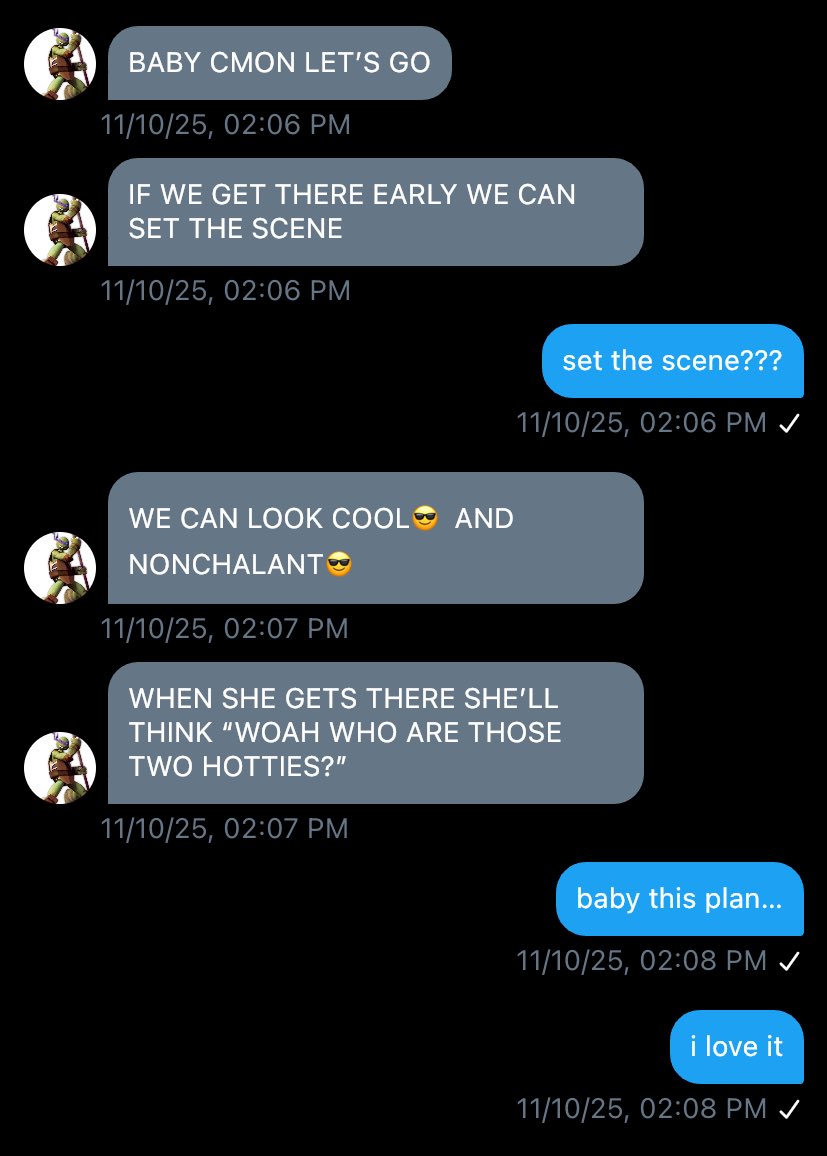Screen dimensions: 827x1156
Task: Select the "WE CAN LOOK COOL" message bubble
Action: [376, 538]
